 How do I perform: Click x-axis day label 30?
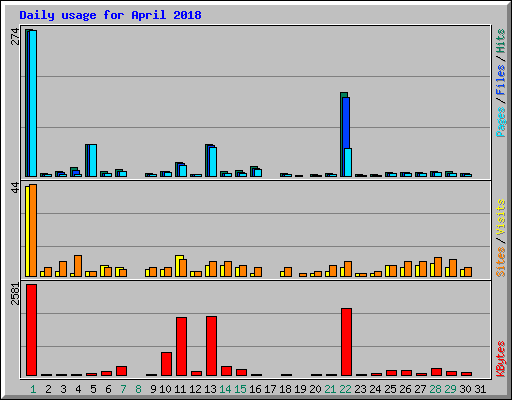pyautogui.click(x=465, y=389)
